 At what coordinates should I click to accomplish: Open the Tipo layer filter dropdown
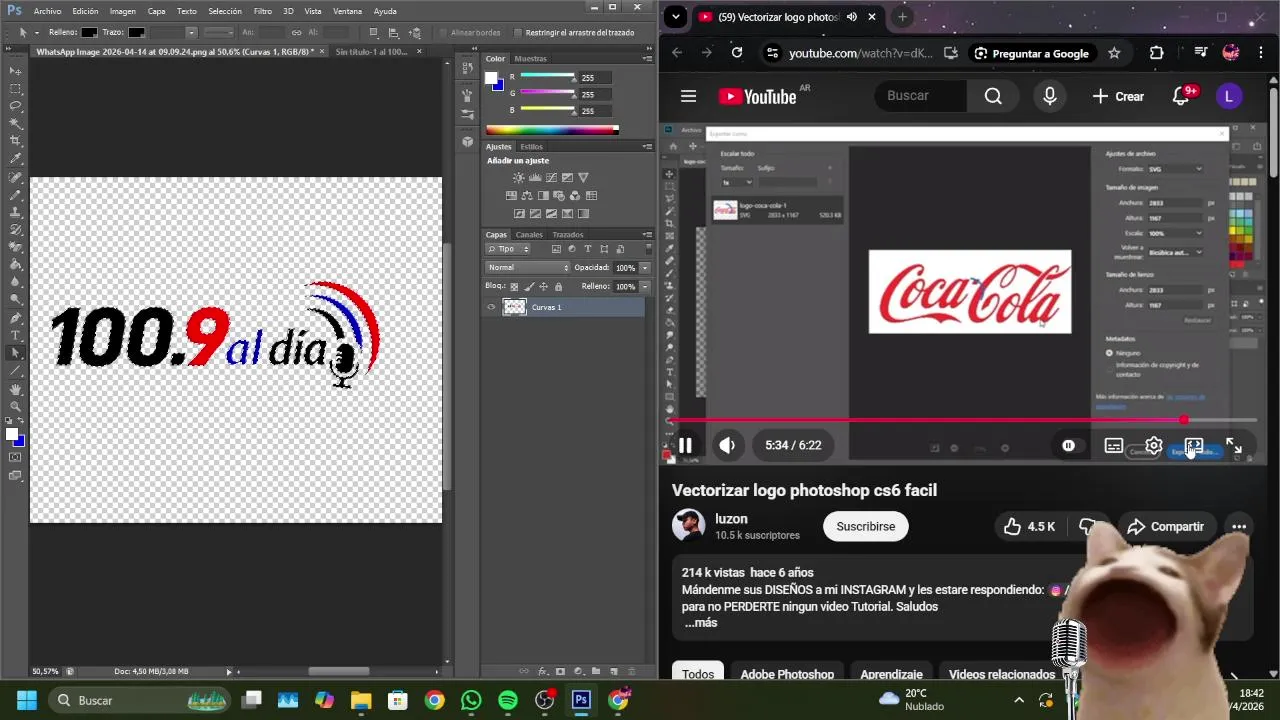pos(507,249)
